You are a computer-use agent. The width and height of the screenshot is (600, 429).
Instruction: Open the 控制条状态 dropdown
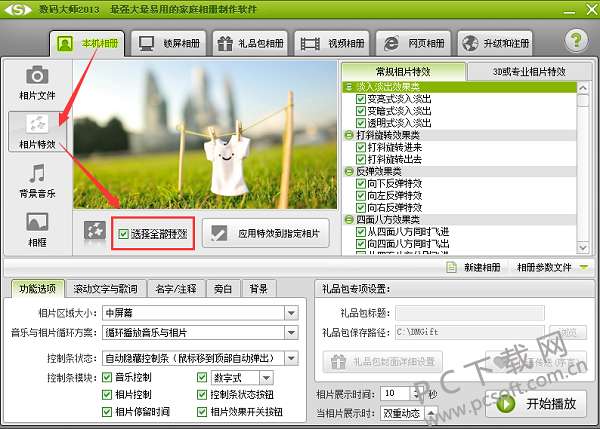click(x=291, y=358)
